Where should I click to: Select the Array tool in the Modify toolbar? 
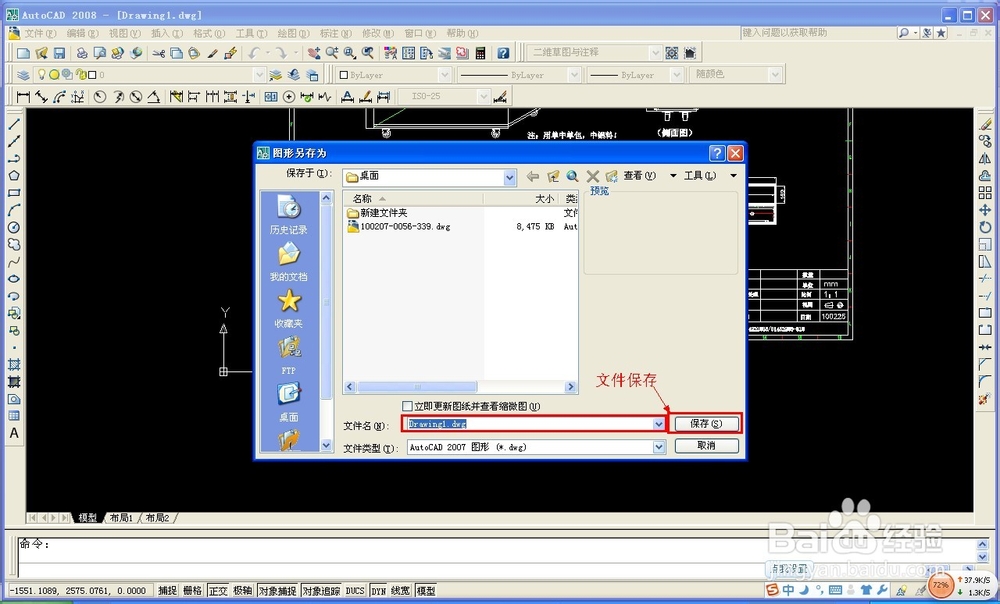[x=985, y=193]
